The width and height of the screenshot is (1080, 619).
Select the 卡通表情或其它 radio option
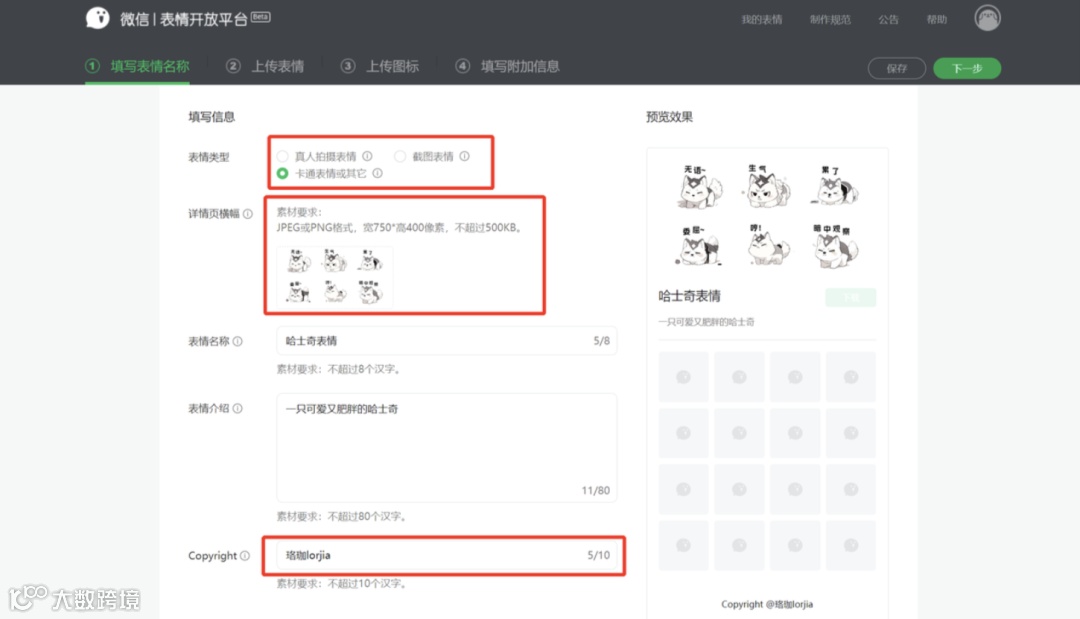click(282, 174)
